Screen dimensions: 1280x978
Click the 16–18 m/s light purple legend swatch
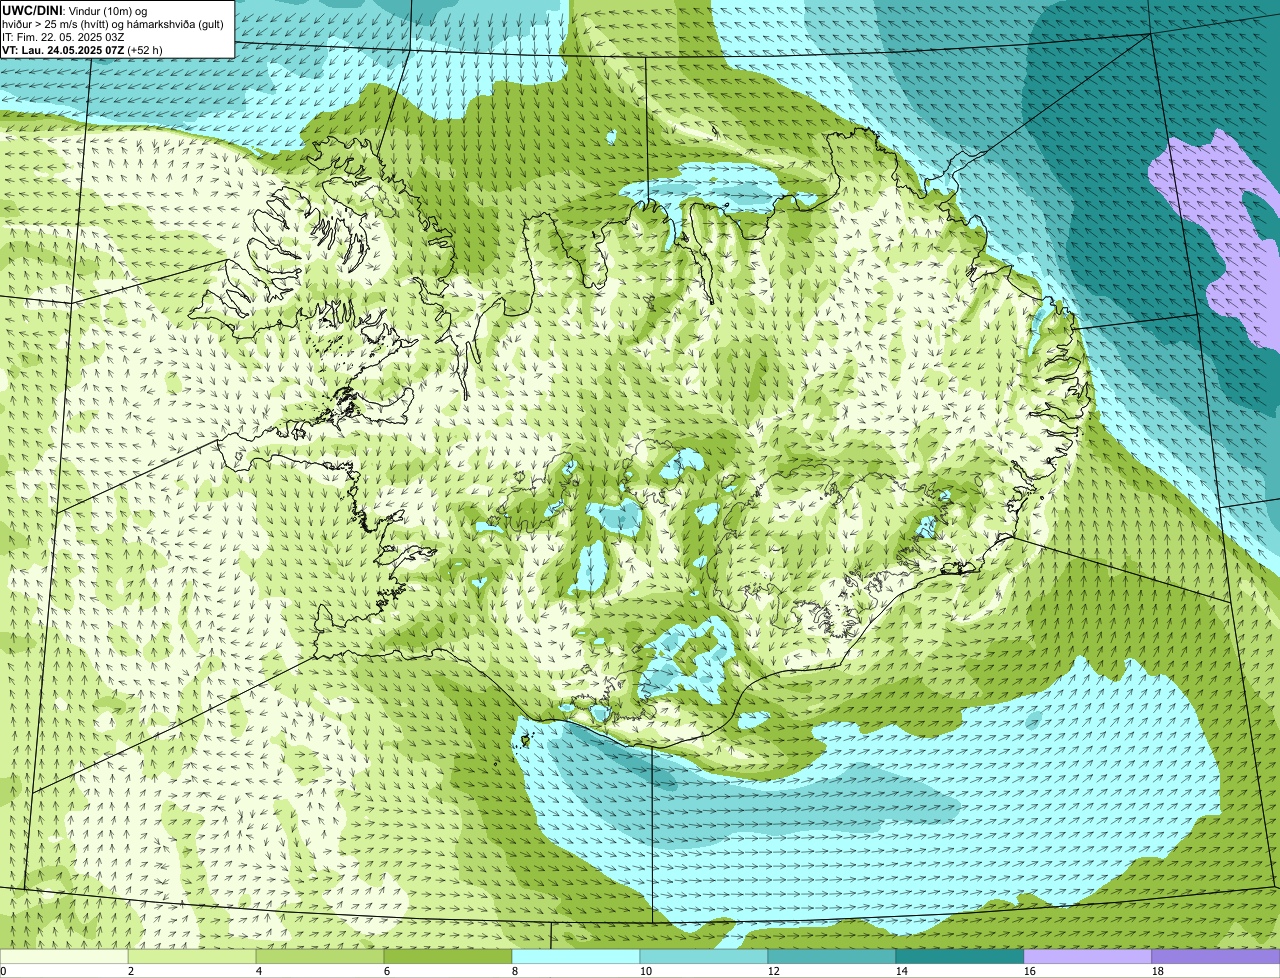(x=1088, y=956)
